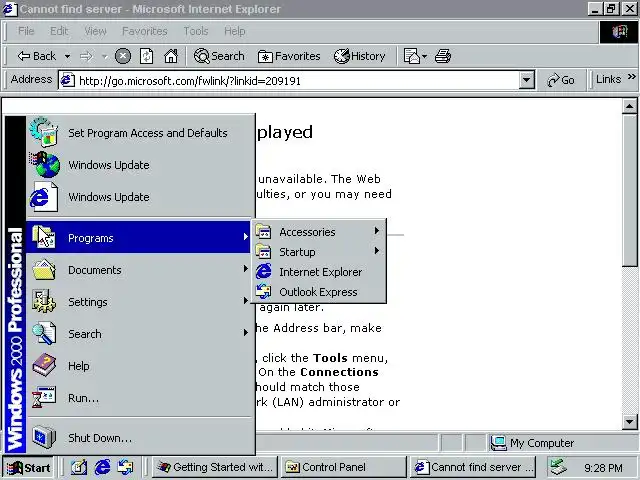
Task: Open Settings in the Start menu
Action: (139, 302)
